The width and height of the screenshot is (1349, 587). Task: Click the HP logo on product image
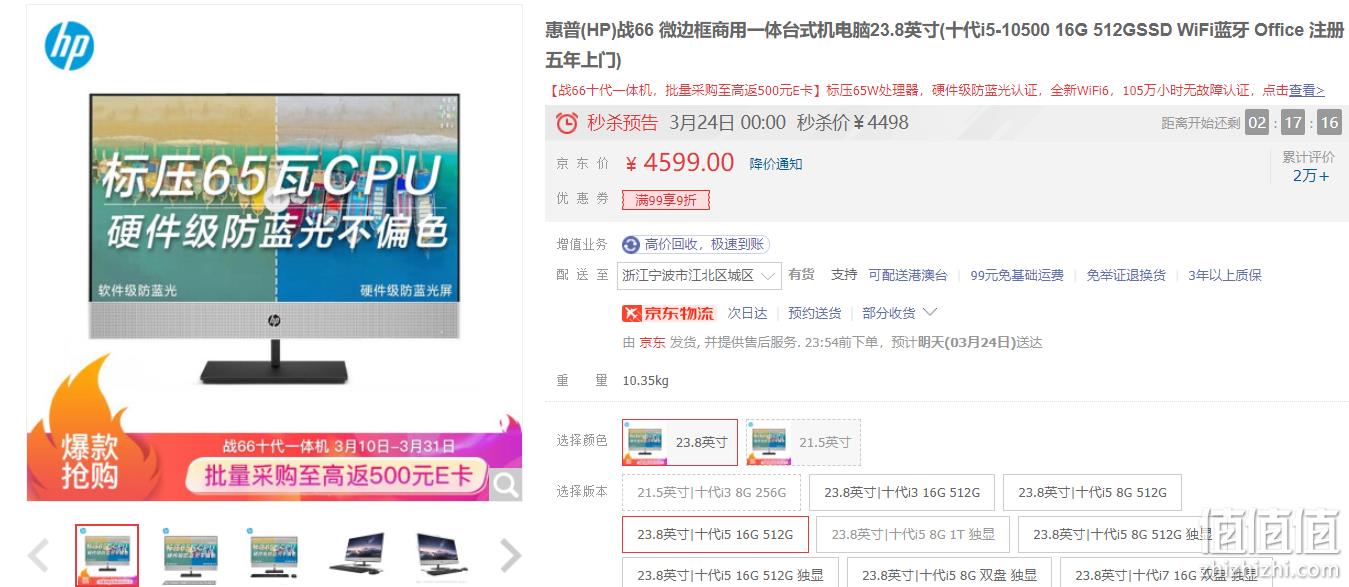pos(69,46)
